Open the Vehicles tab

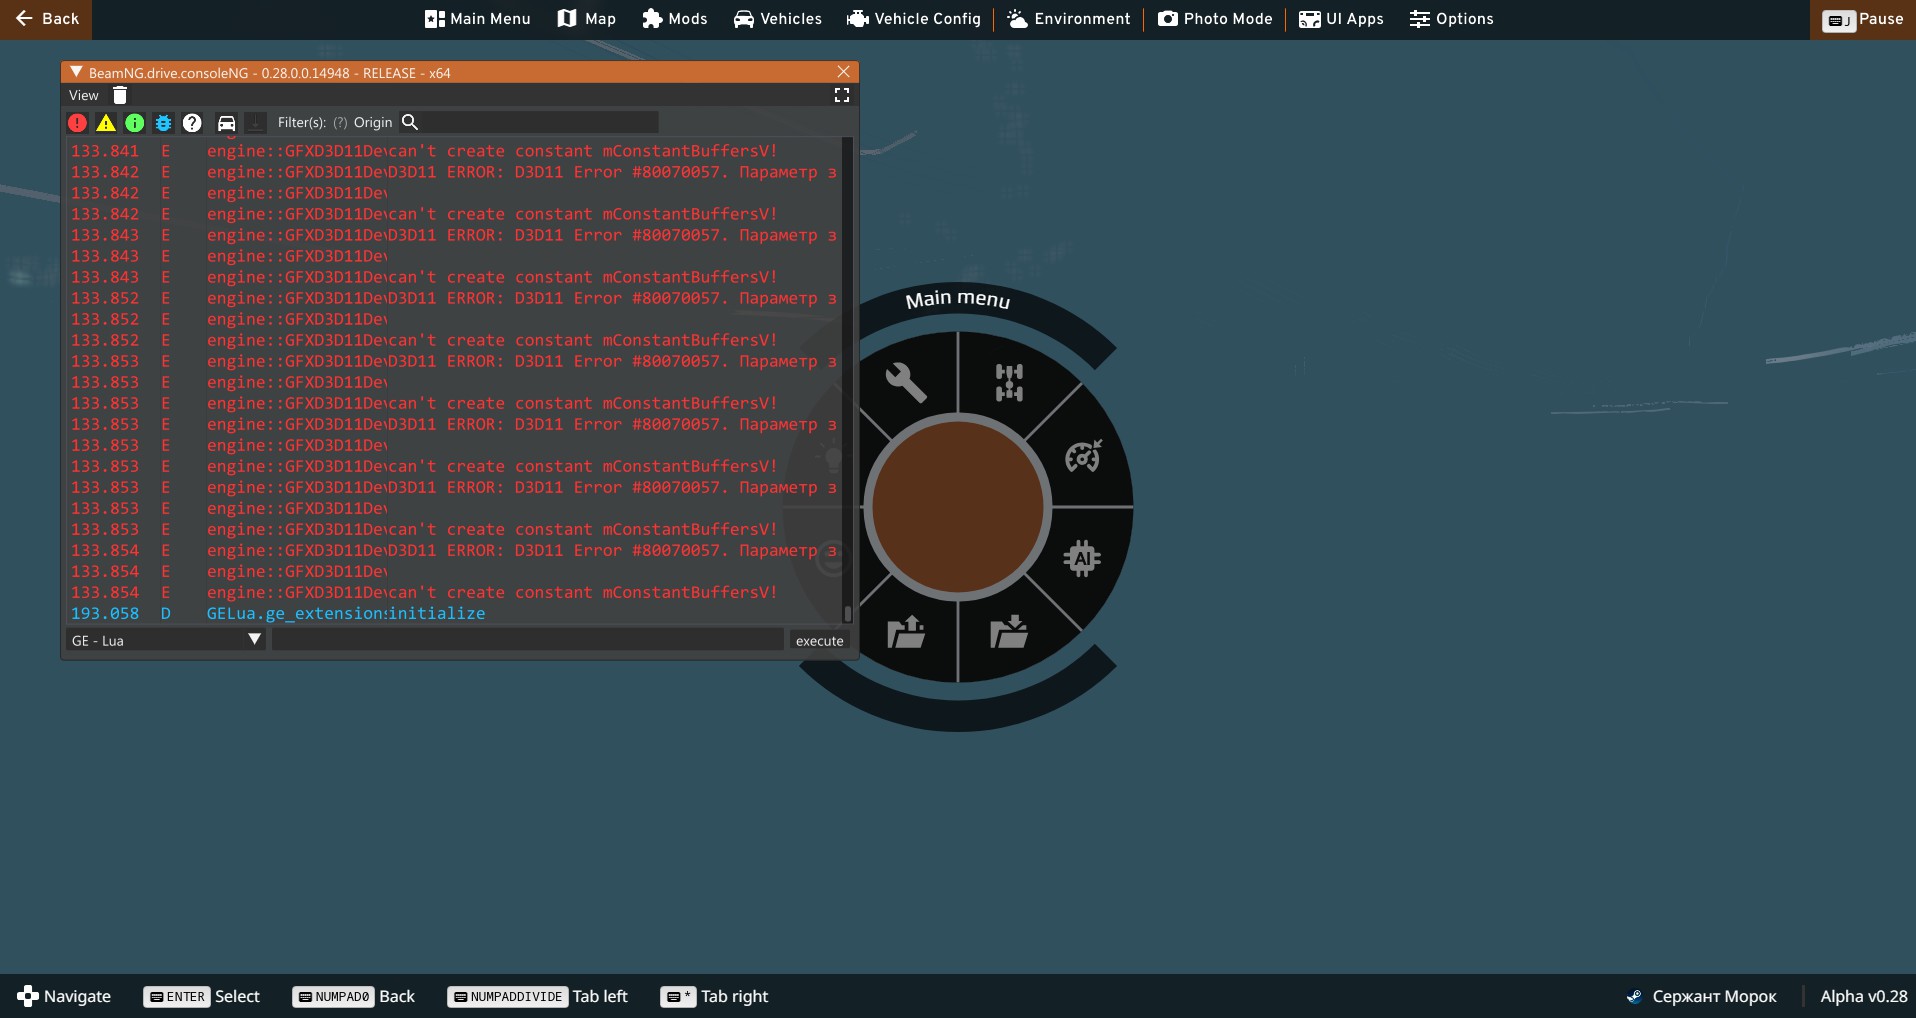click(778, 19)
